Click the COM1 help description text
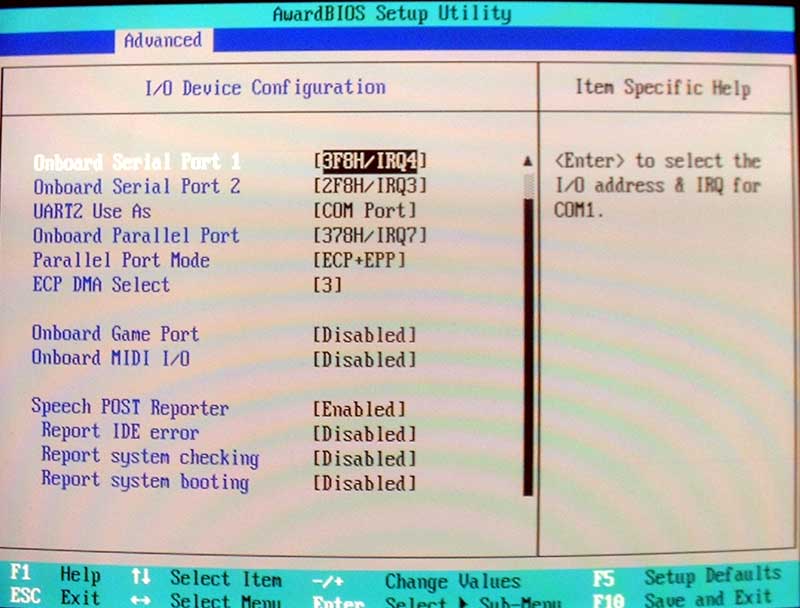Viewport: 800px width, 608px height. [x=658, y=185]
